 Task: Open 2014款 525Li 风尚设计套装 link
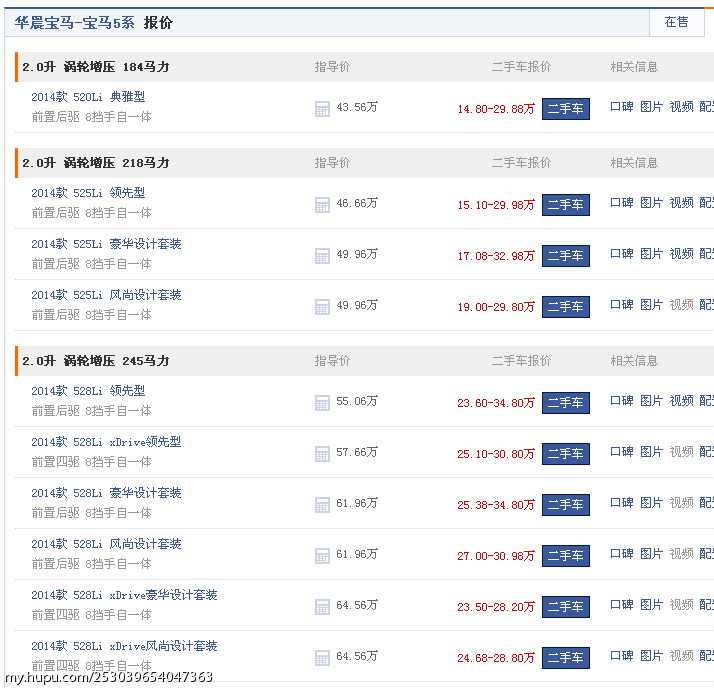106,295
